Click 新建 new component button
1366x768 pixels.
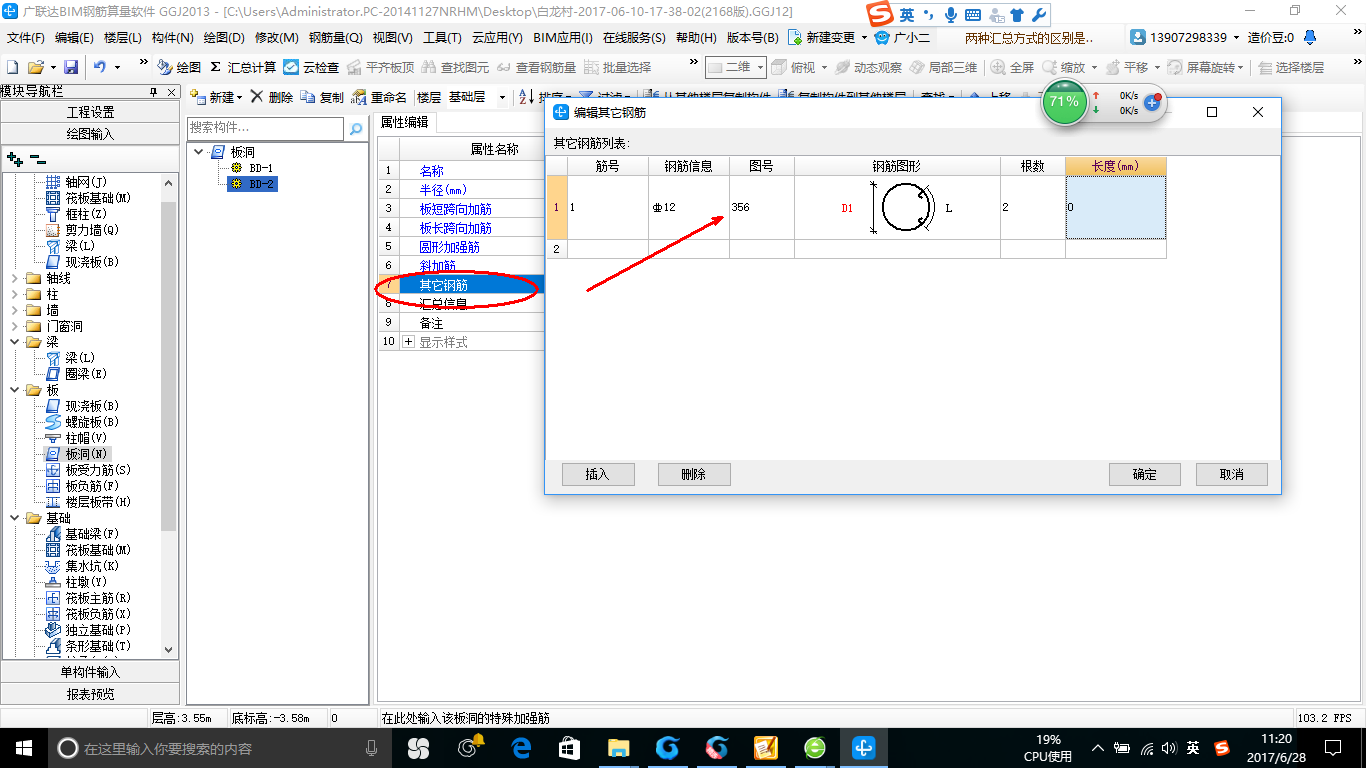pyautogui.click(x=215, y=97)
